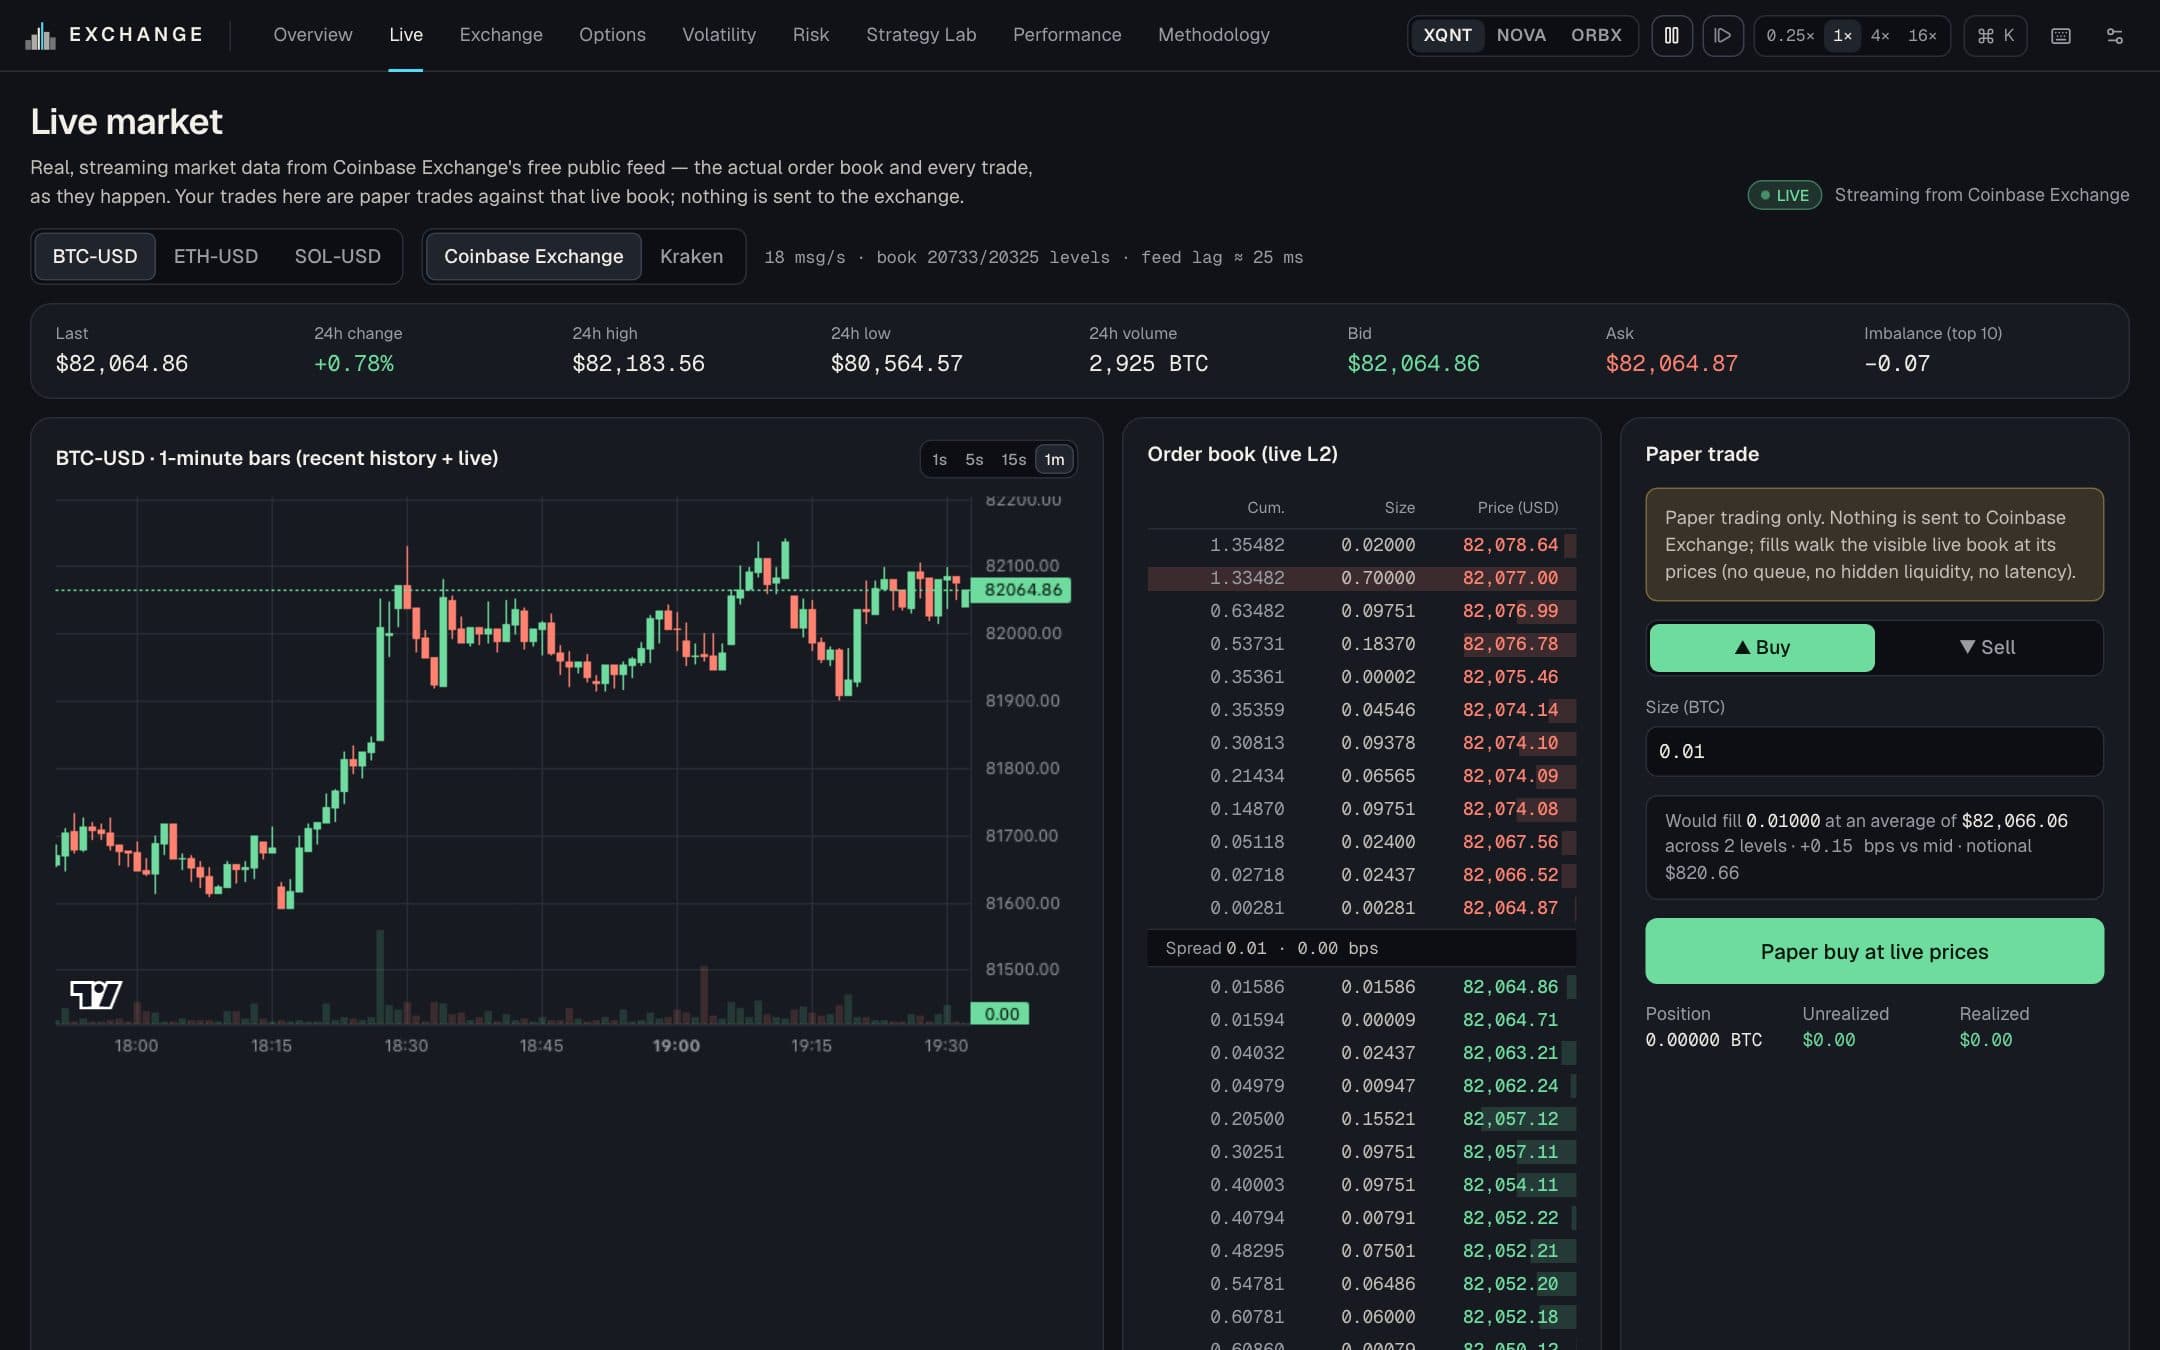Open the Exchange tab in the navigation
This screenshot has width=2160, height=1350.
[x=501, y=35]
